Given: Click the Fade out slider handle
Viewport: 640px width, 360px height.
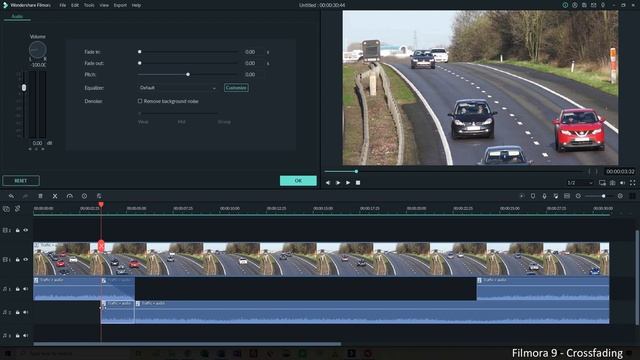Looking at the screenshot, I should pos(140,63).
